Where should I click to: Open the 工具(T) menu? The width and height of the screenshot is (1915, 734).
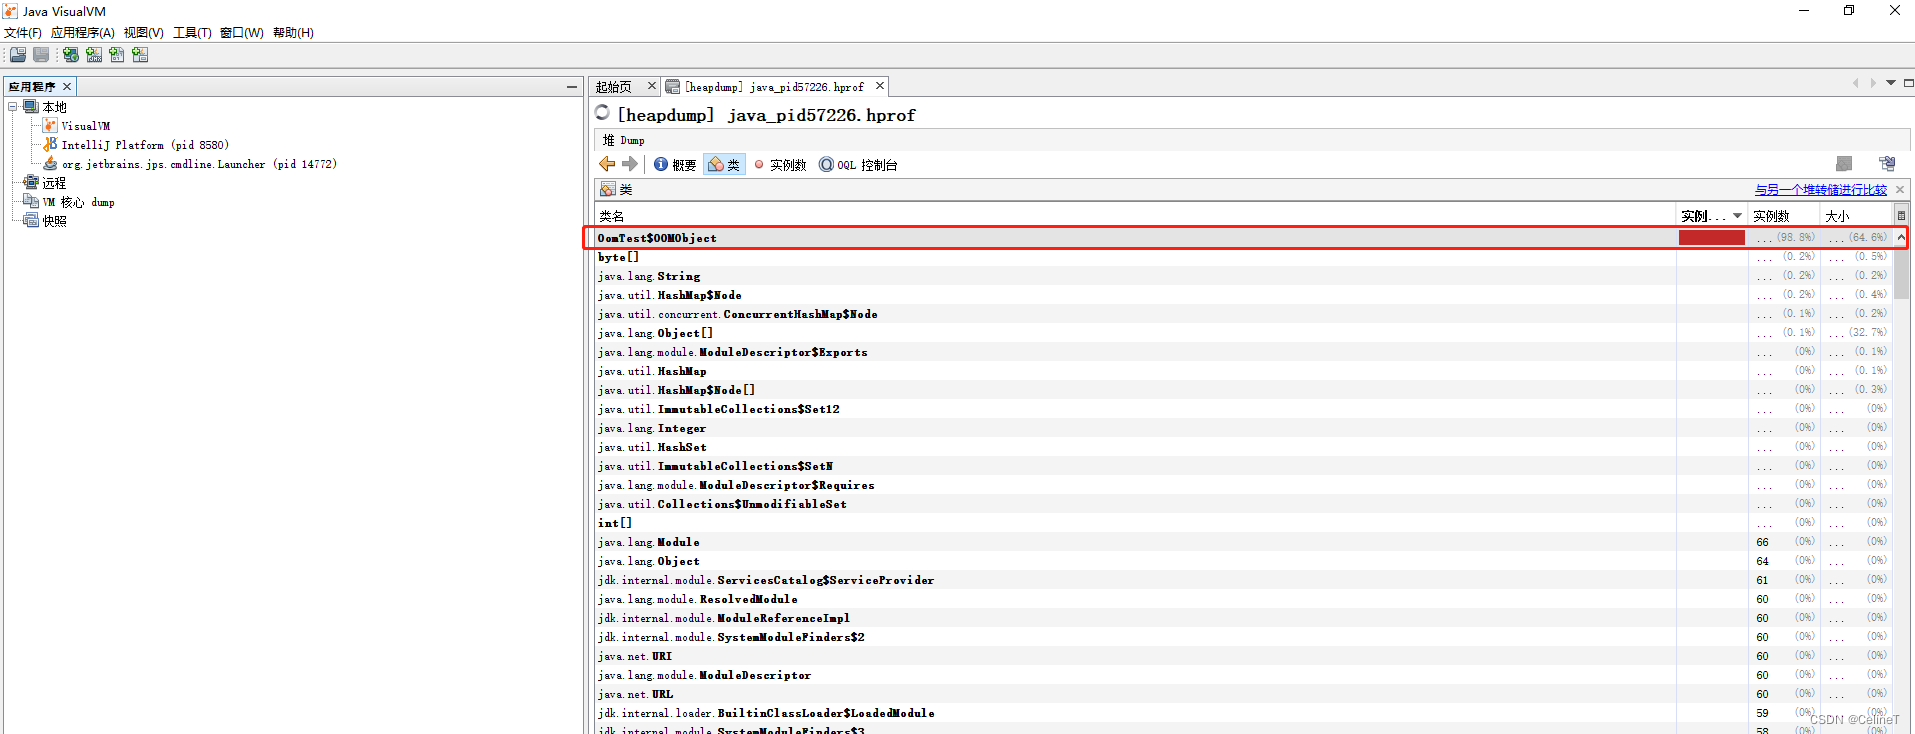[x=192, y=33]
